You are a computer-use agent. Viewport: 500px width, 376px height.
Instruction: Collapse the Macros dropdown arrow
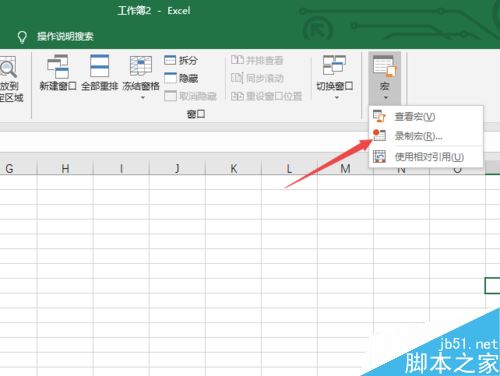pos(386,98)
